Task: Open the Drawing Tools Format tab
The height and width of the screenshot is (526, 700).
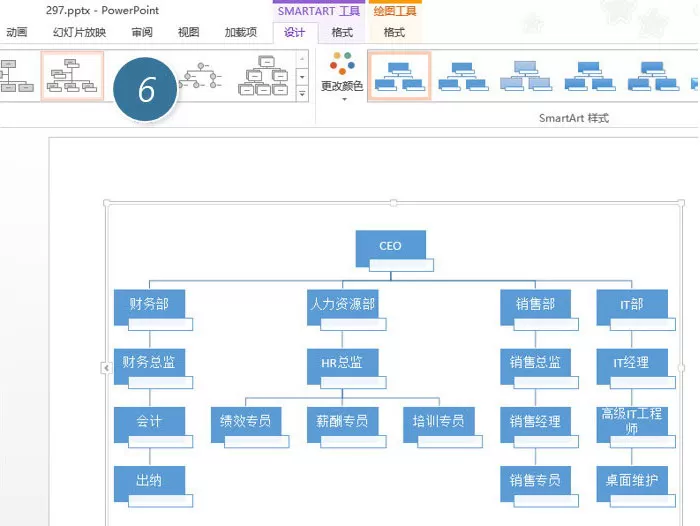Action: click(394, 32)
